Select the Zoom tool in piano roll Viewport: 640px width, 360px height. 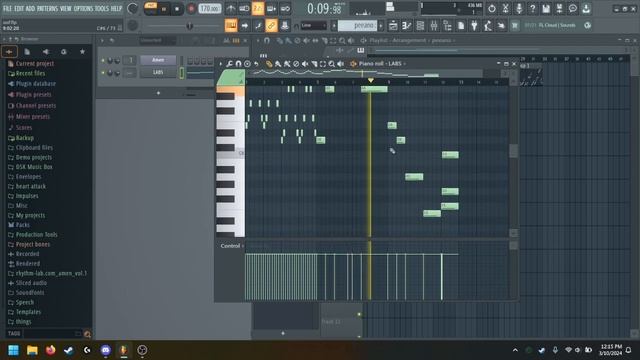(x=332, y=64)
